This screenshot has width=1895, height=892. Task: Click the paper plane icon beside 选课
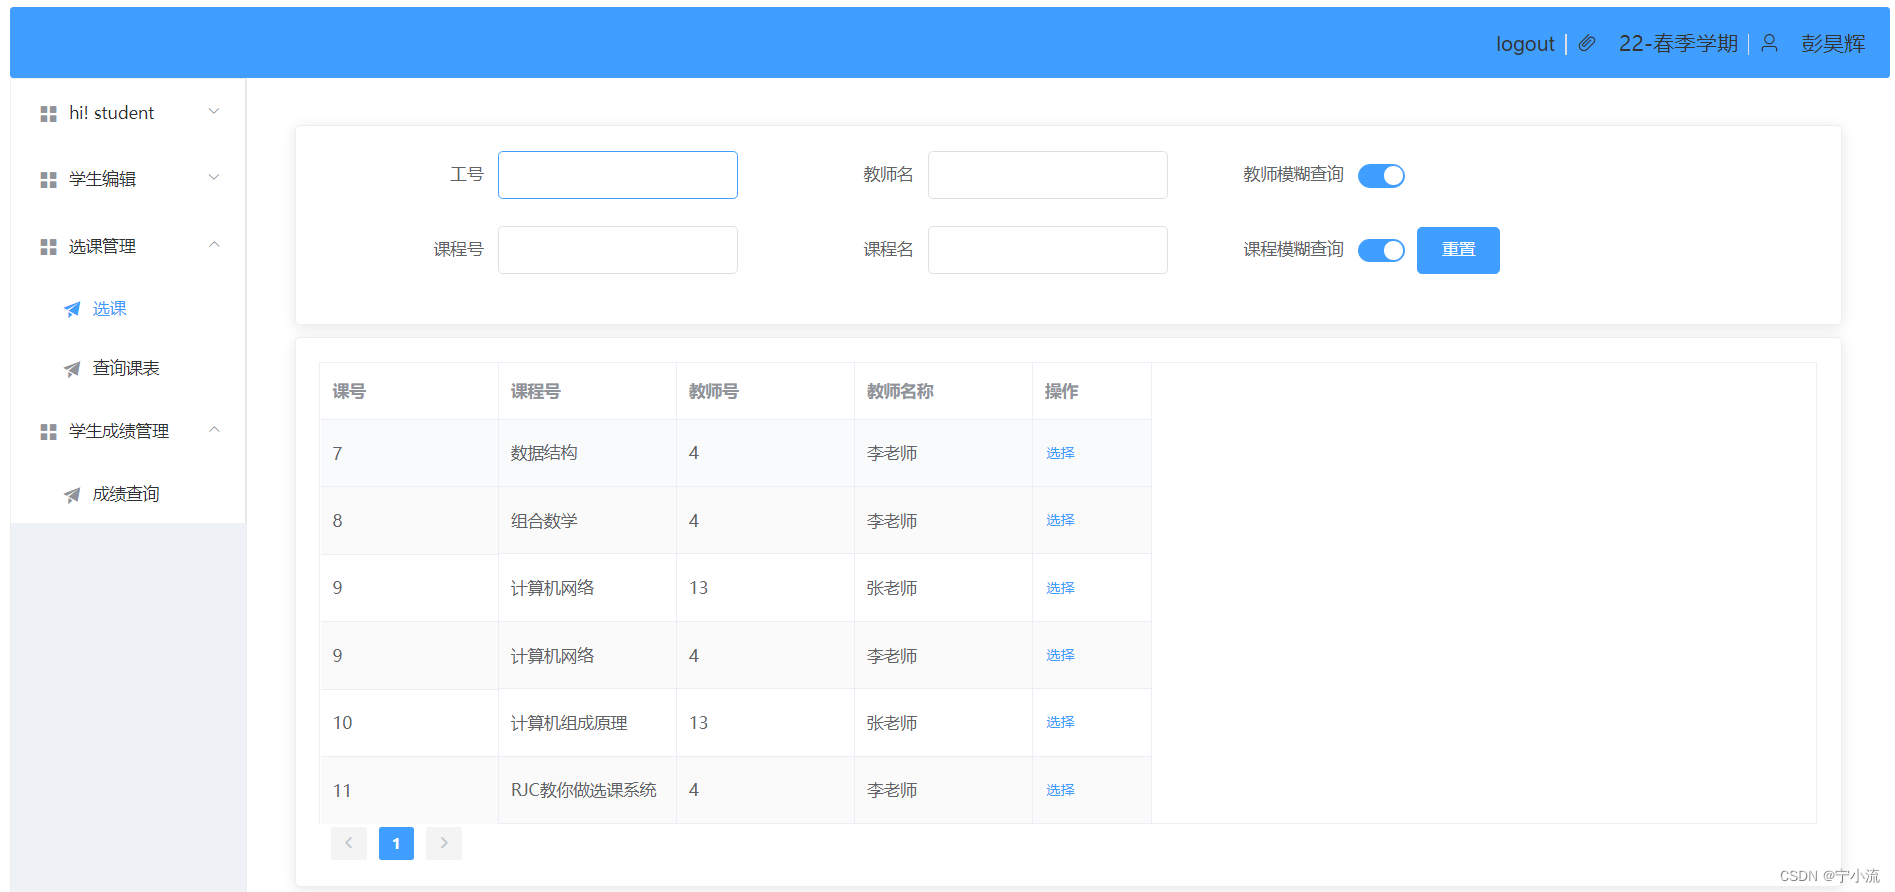[72, 310]
